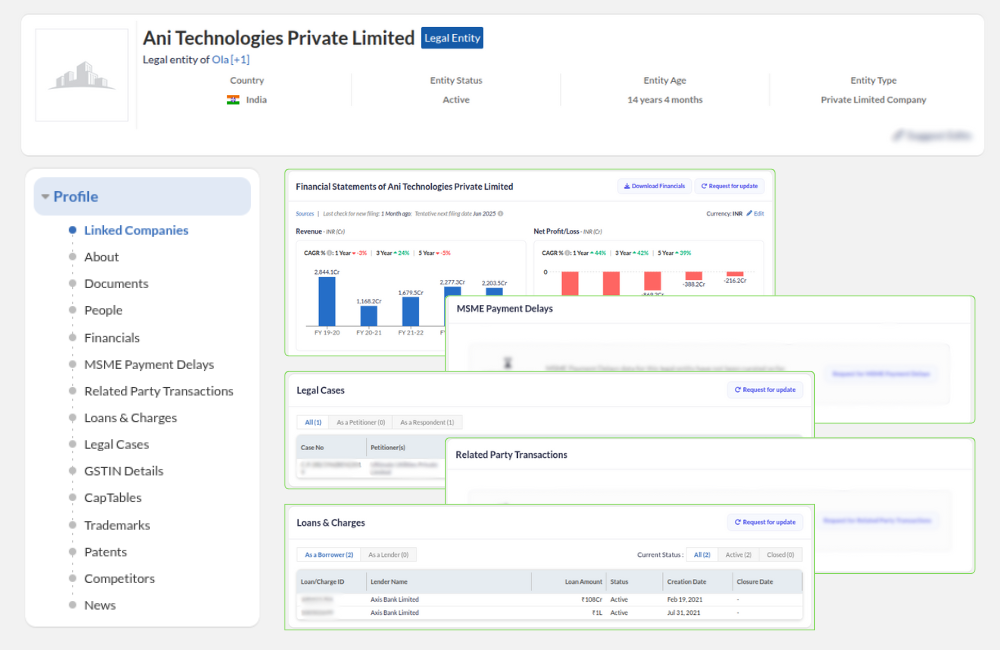The height and width of the screenshot is (650, 1000).
Task: Expand the [+1] linked entities next to Ola
Action: pos(240,60)
